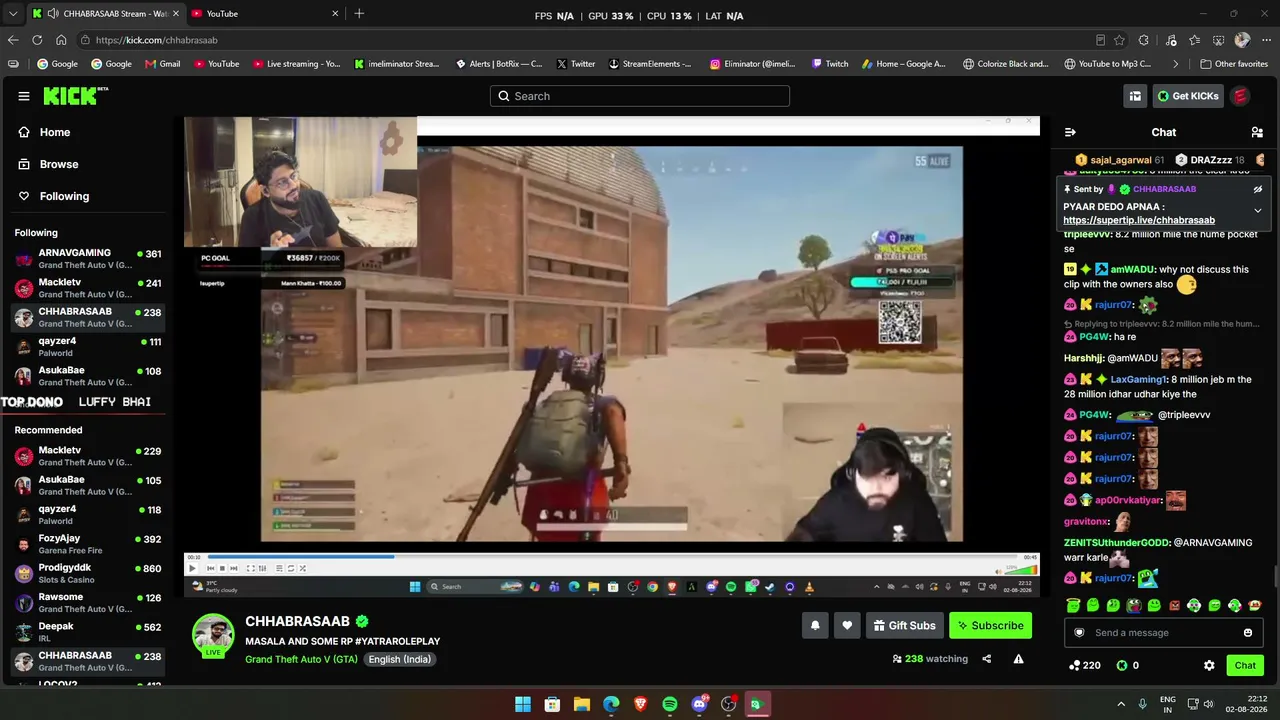The height and width of the screenshot is (720, 1280).
Task: Open Rawsome channel in Recommended
Action: point(88,603)
